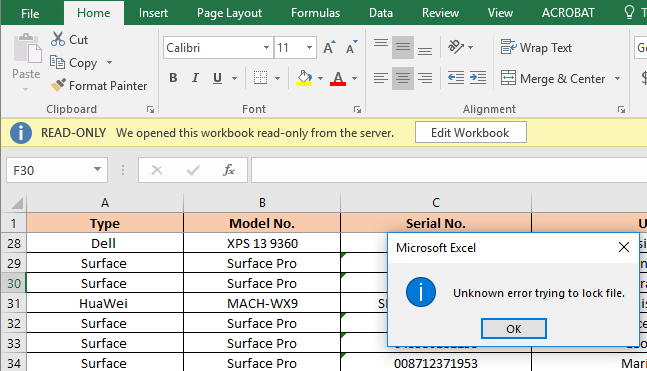Open Alignment settings dialog launcher
Screen dimensions: 647x371
(621, 109)
